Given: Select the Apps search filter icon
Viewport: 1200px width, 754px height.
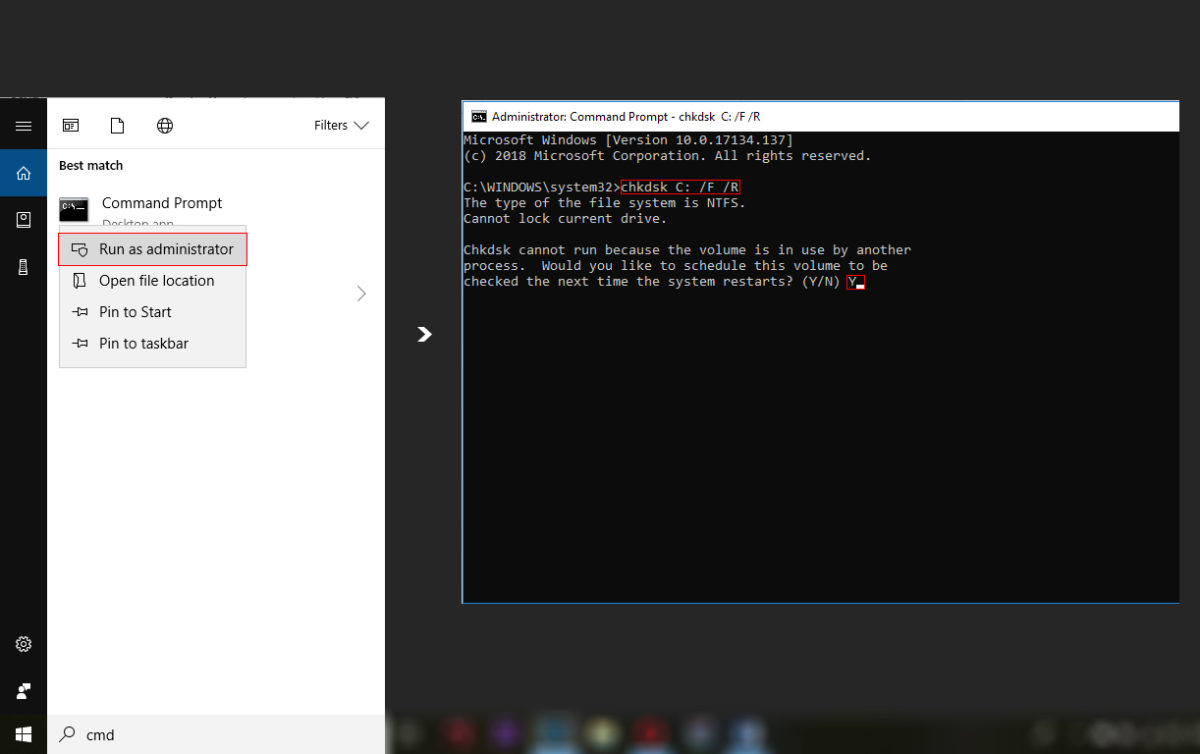Looking at the screenshot, I should 70,125.
